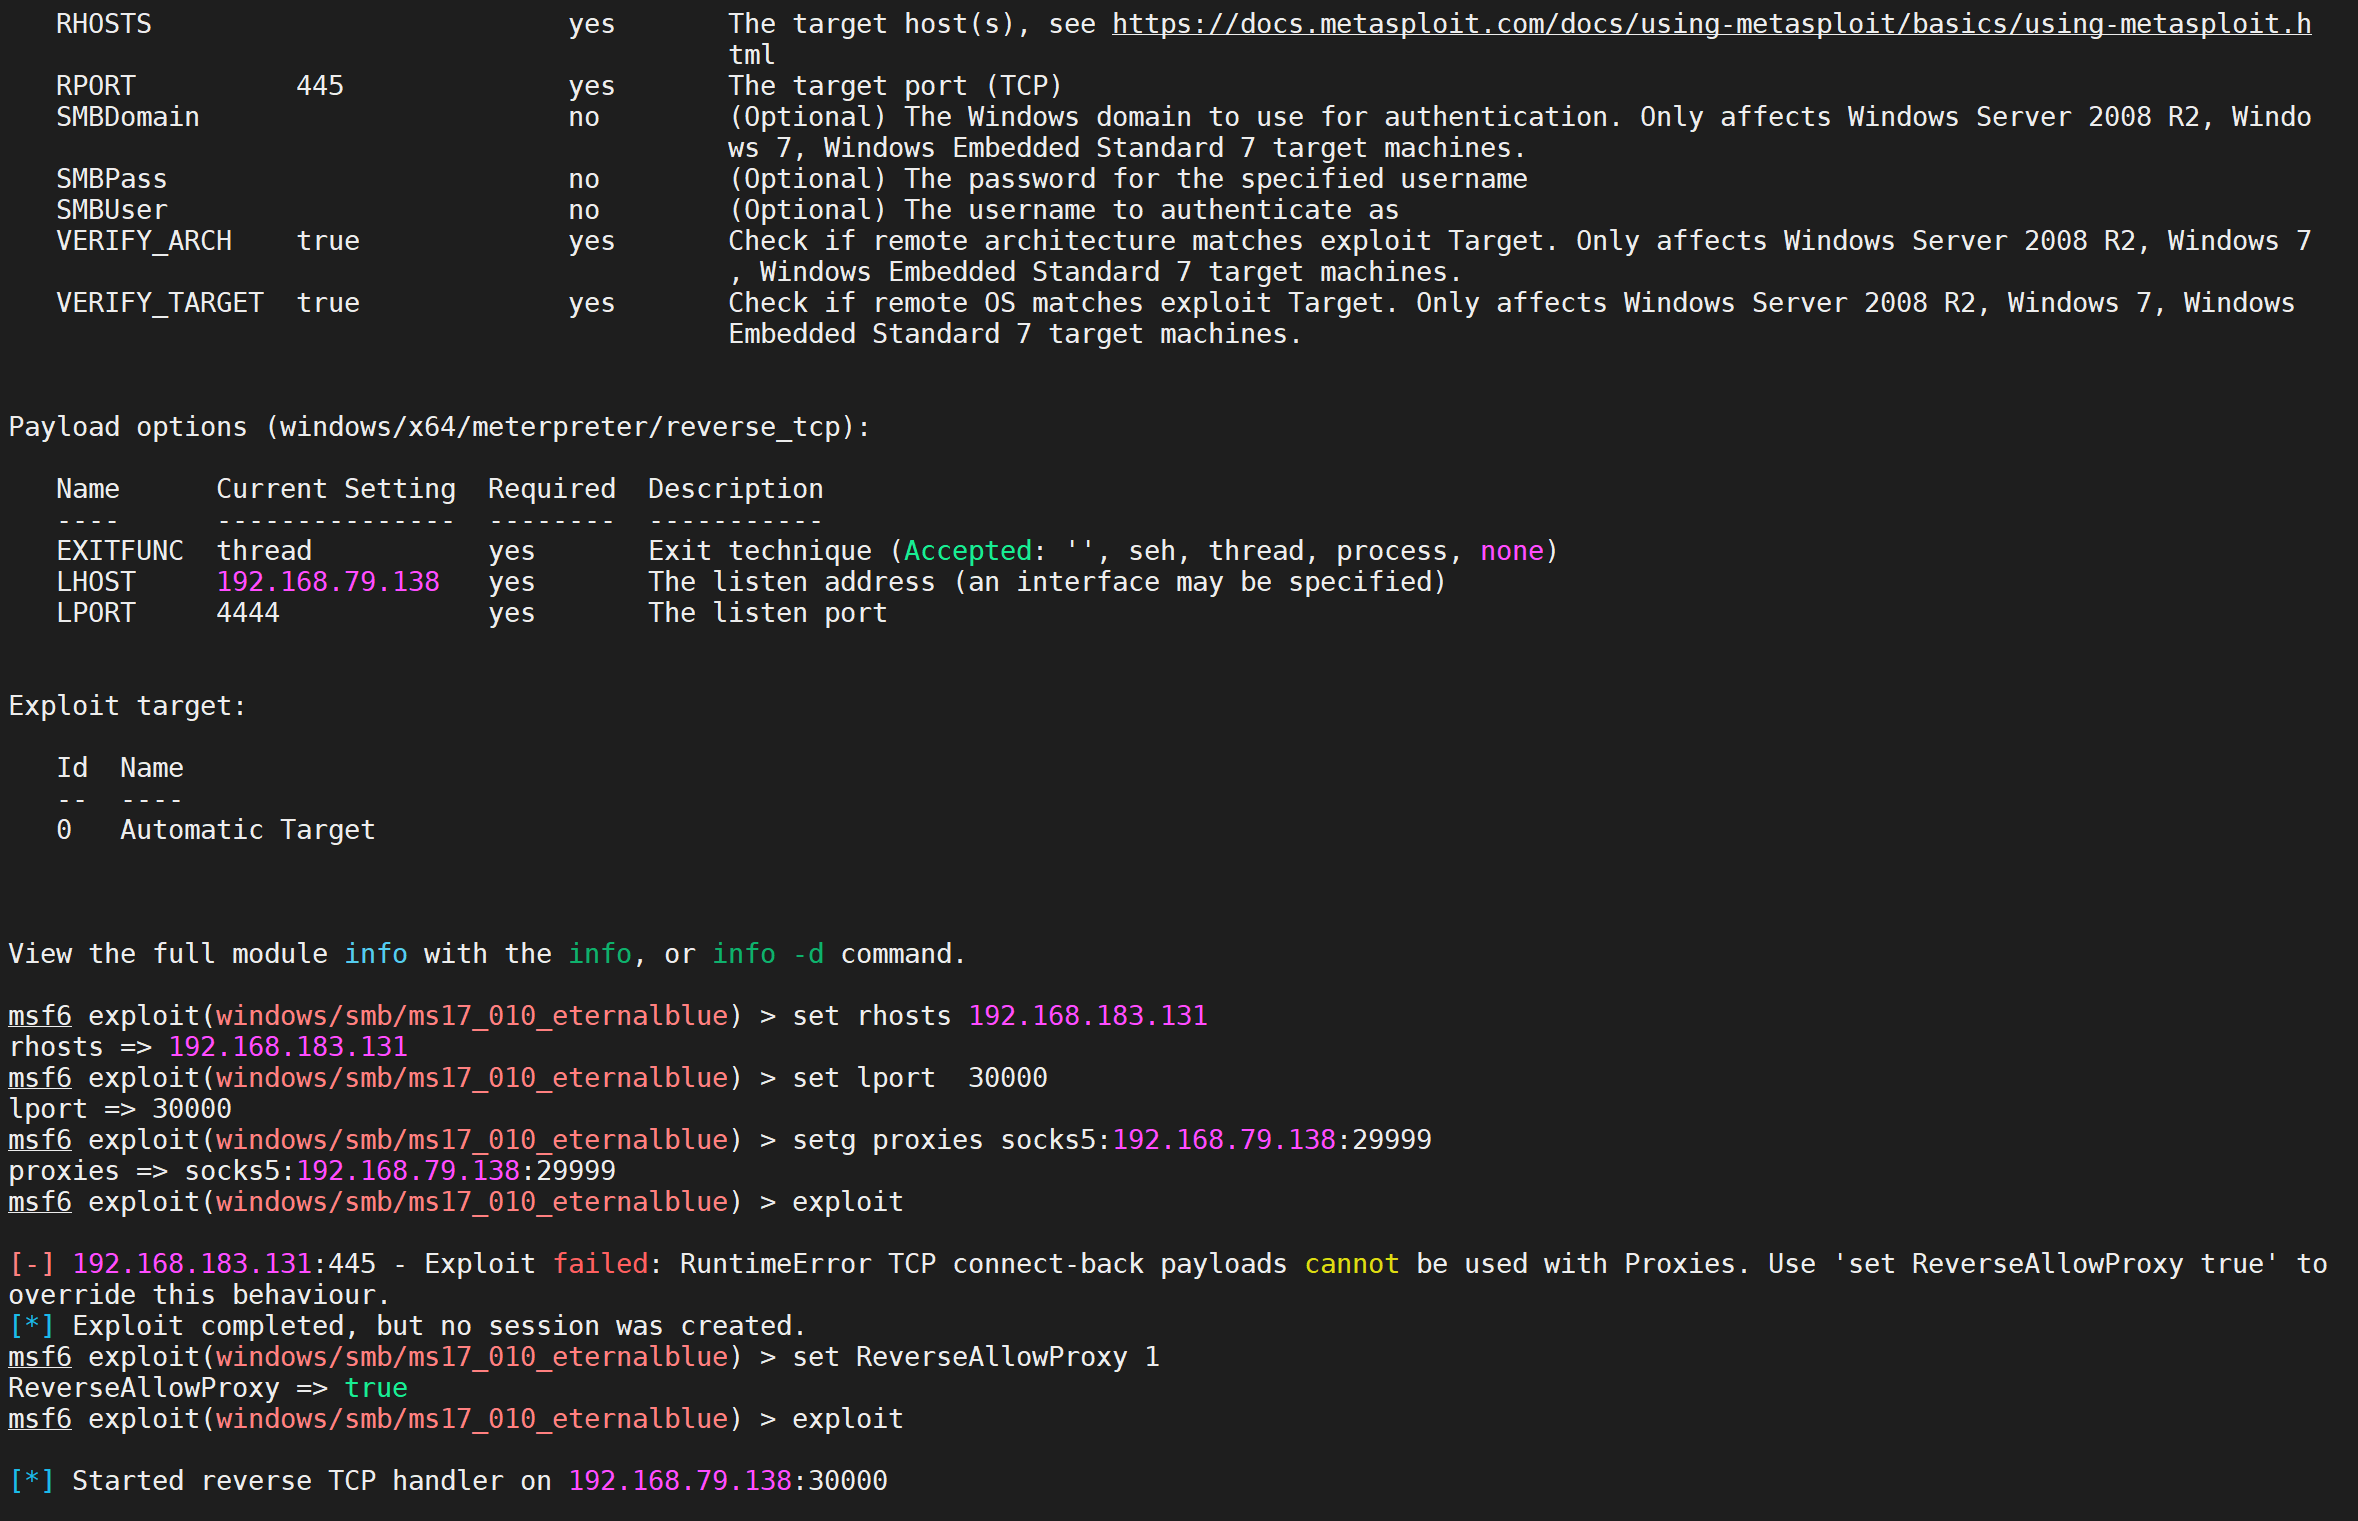
Task: Click the msf6 prompt on 'set rhosts' line
Action: pos(40,1016)
